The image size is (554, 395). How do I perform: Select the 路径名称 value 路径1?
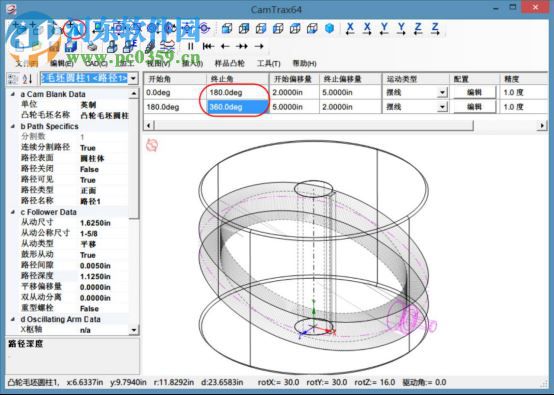pyautogui.click(x=90, y=201)
